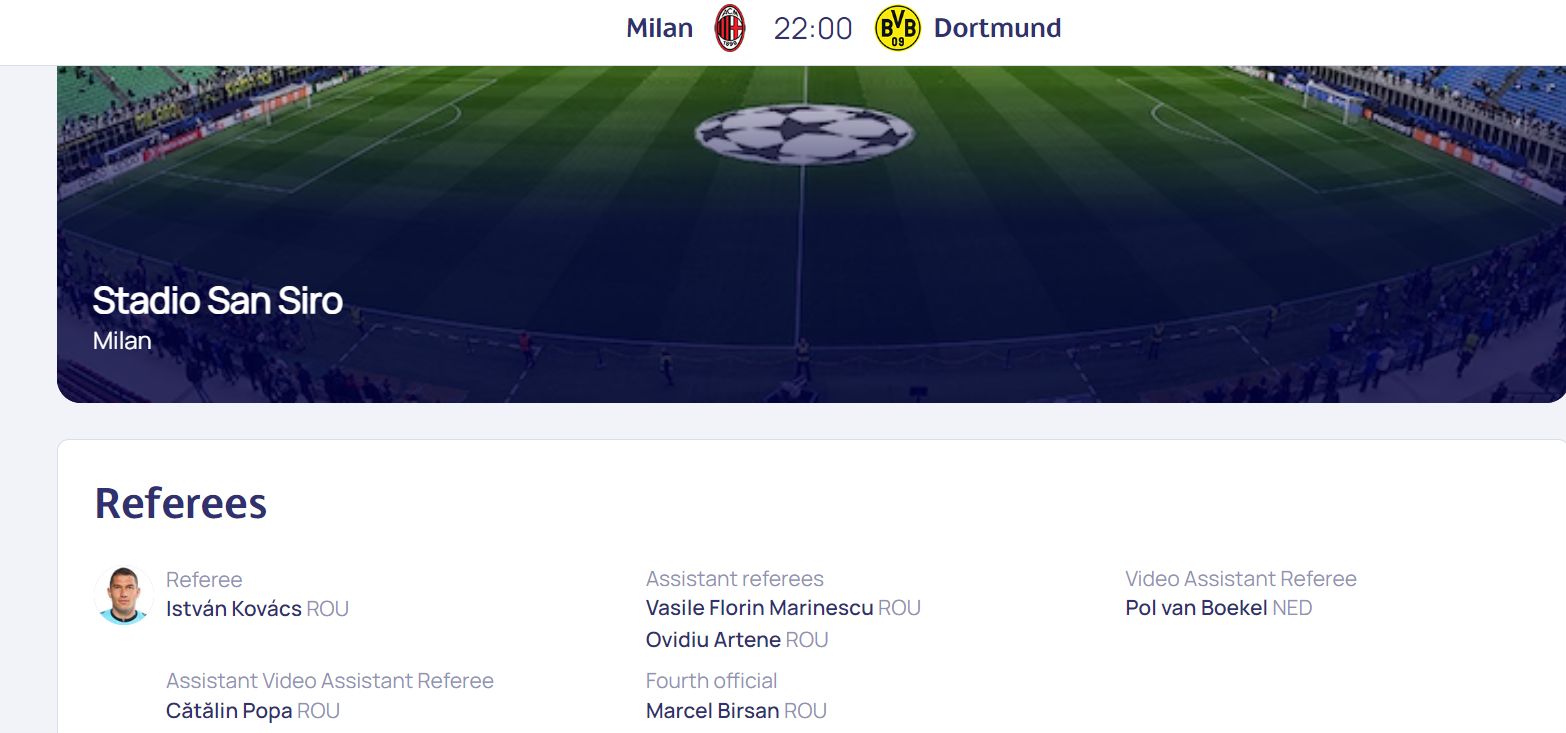
Task: Click the 'Assistant Video Assistant Referee' label
Action: (330, 681)
